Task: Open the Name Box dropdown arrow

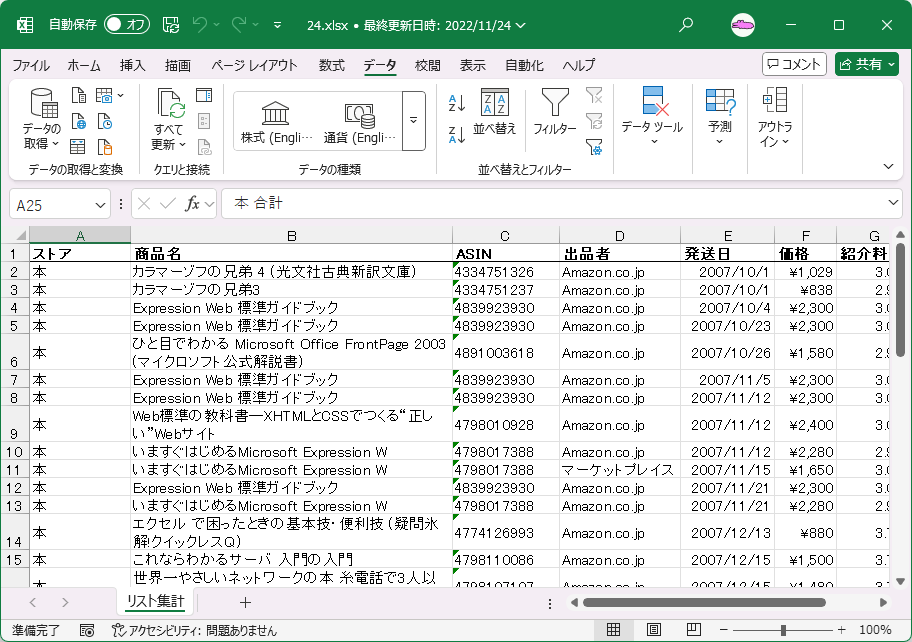Action: click(x=100, y=205)
